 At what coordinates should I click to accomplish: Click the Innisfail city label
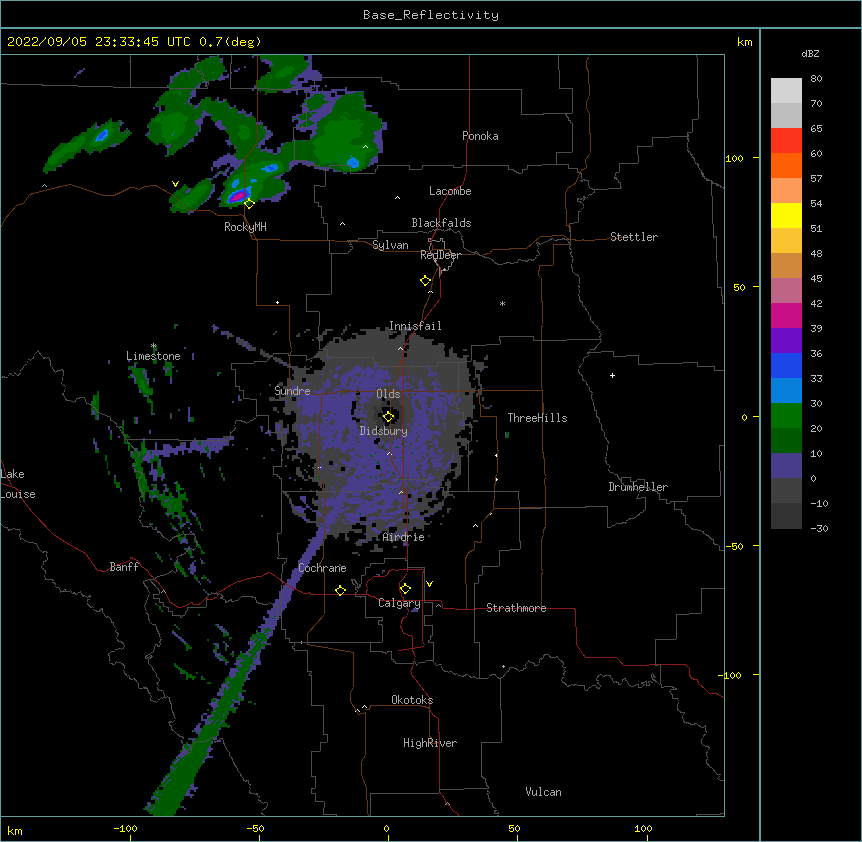(x=415, y=326)
